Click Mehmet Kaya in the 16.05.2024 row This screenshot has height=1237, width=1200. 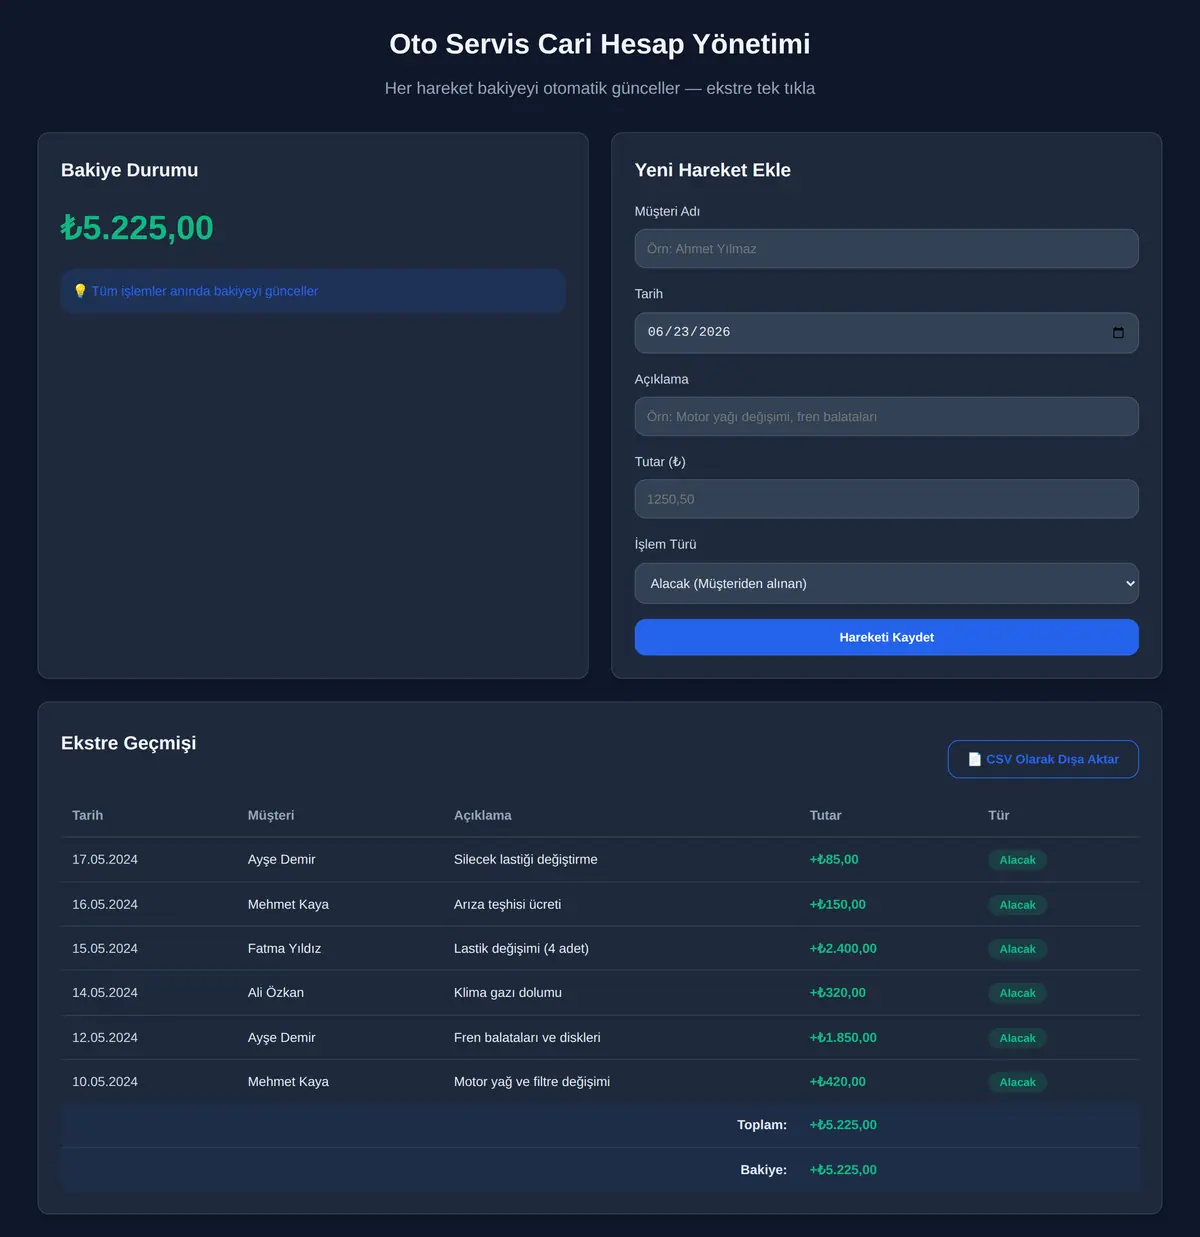288,904
